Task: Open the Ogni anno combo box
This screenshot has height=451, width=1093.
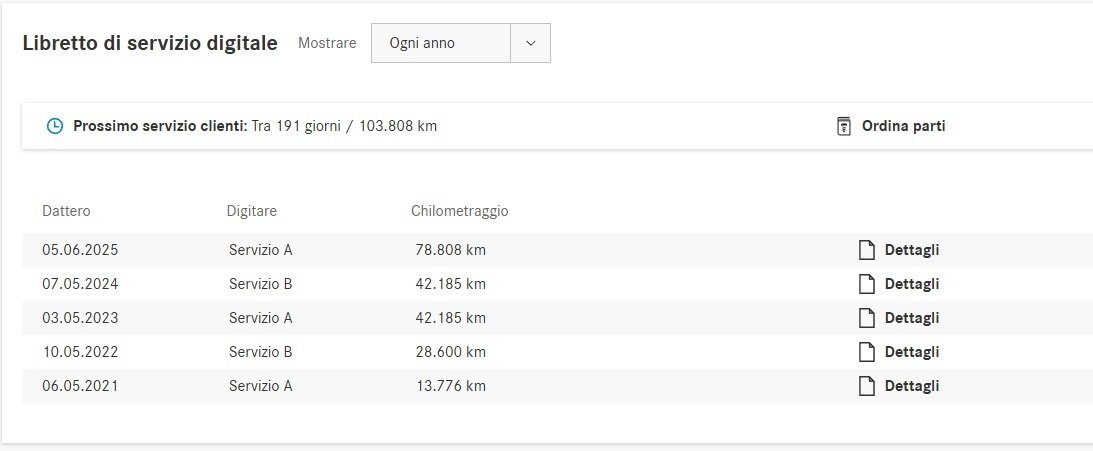Action: click(x=441, y=43)
